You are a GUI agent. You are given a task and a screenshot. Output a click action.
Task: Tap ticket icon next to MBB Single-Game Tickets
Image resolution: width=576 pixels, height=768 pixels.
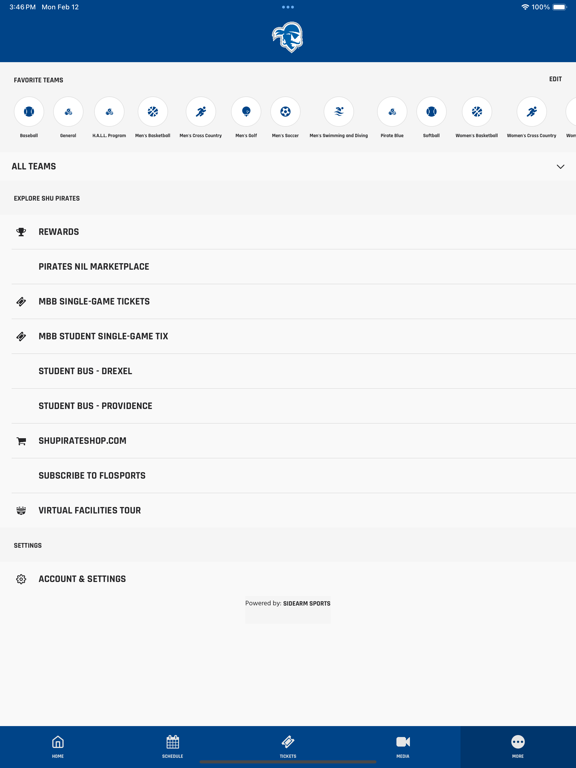coord(21,302)
